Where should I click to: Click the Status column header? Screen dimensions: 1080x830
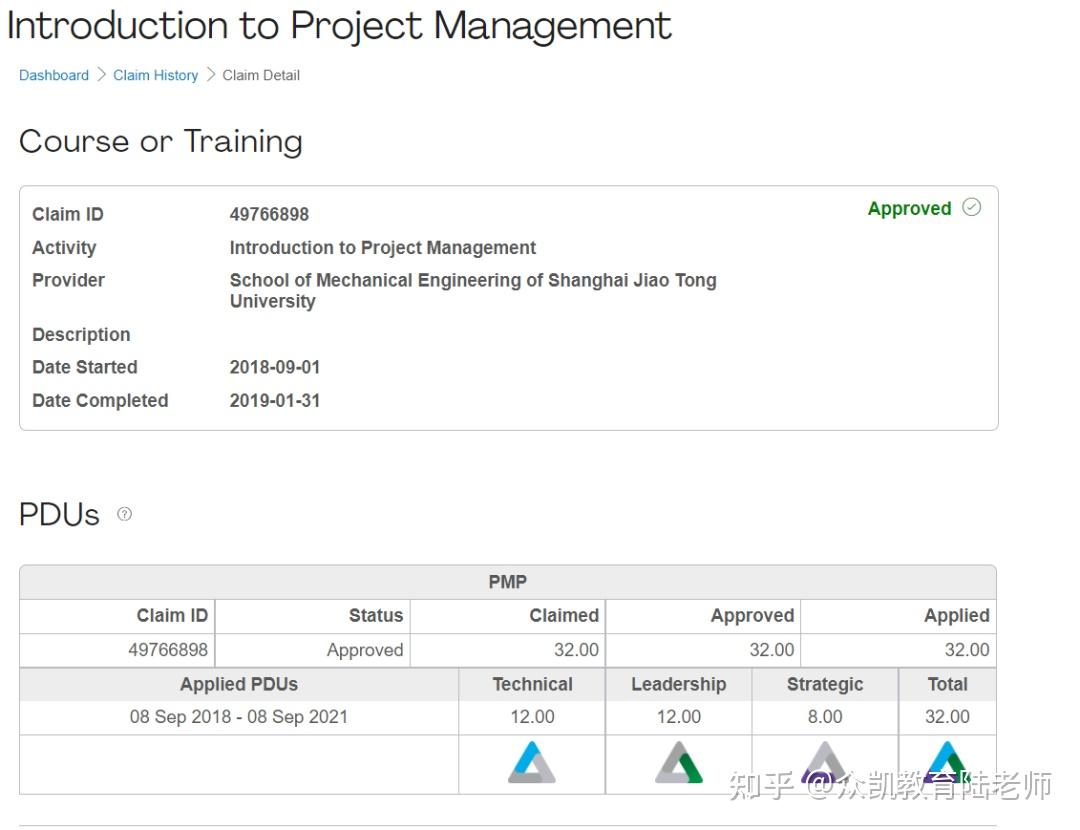pyautogui.click(x=375, y=616)
